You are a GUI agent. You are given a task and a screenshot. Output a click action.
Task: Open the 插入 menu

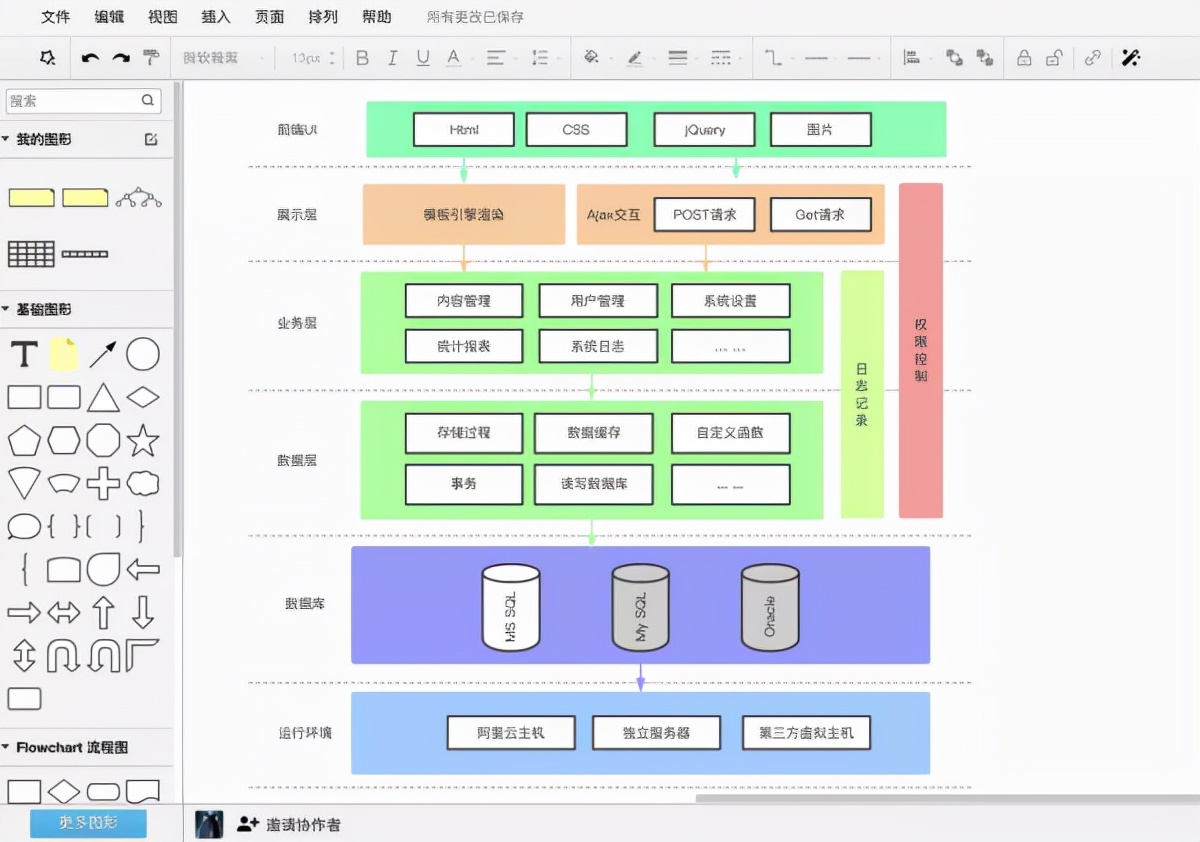215,17
